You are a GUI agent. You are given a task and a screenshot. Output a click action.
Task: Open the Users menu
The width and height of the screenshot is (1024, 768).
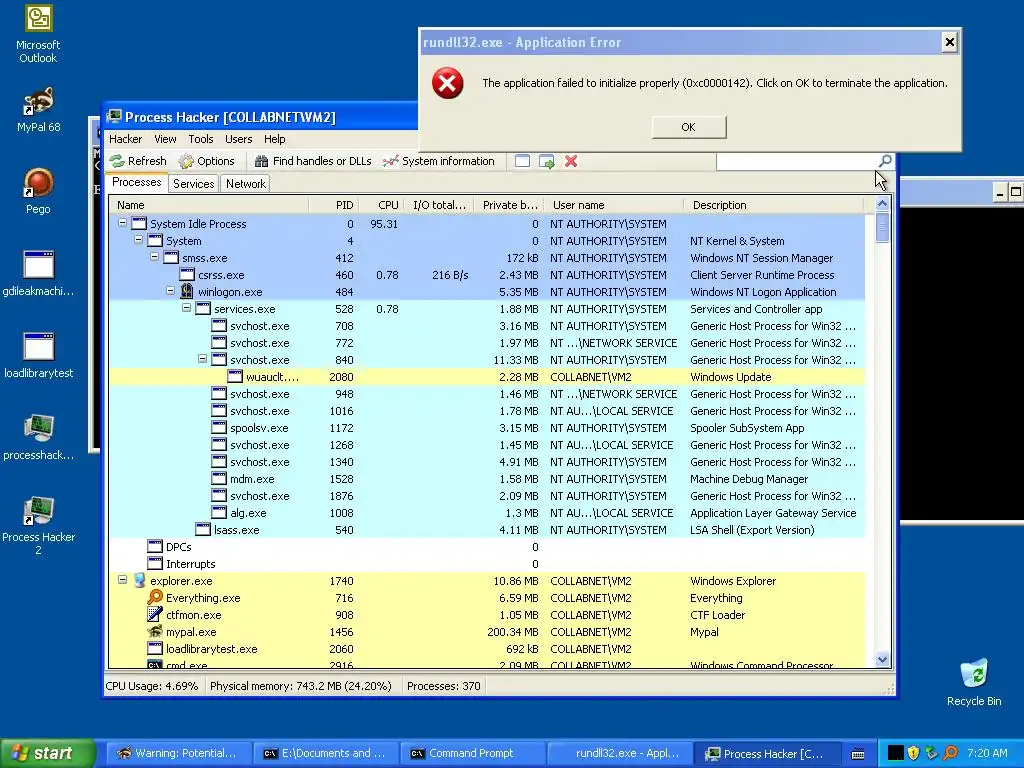(238, 139)
